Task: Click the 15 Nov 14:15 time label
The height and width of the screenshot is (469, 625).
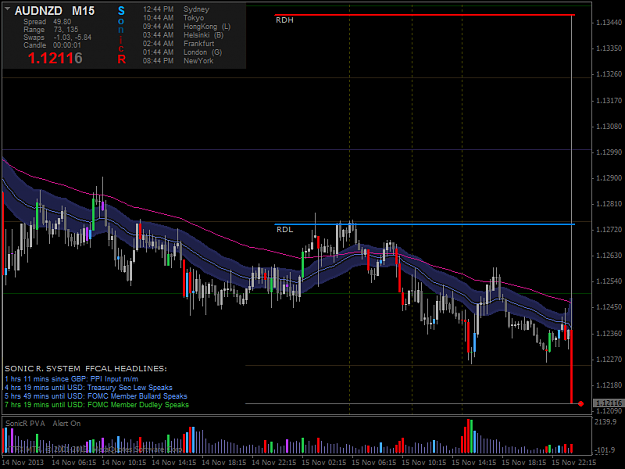Action: tap(474, 463)
